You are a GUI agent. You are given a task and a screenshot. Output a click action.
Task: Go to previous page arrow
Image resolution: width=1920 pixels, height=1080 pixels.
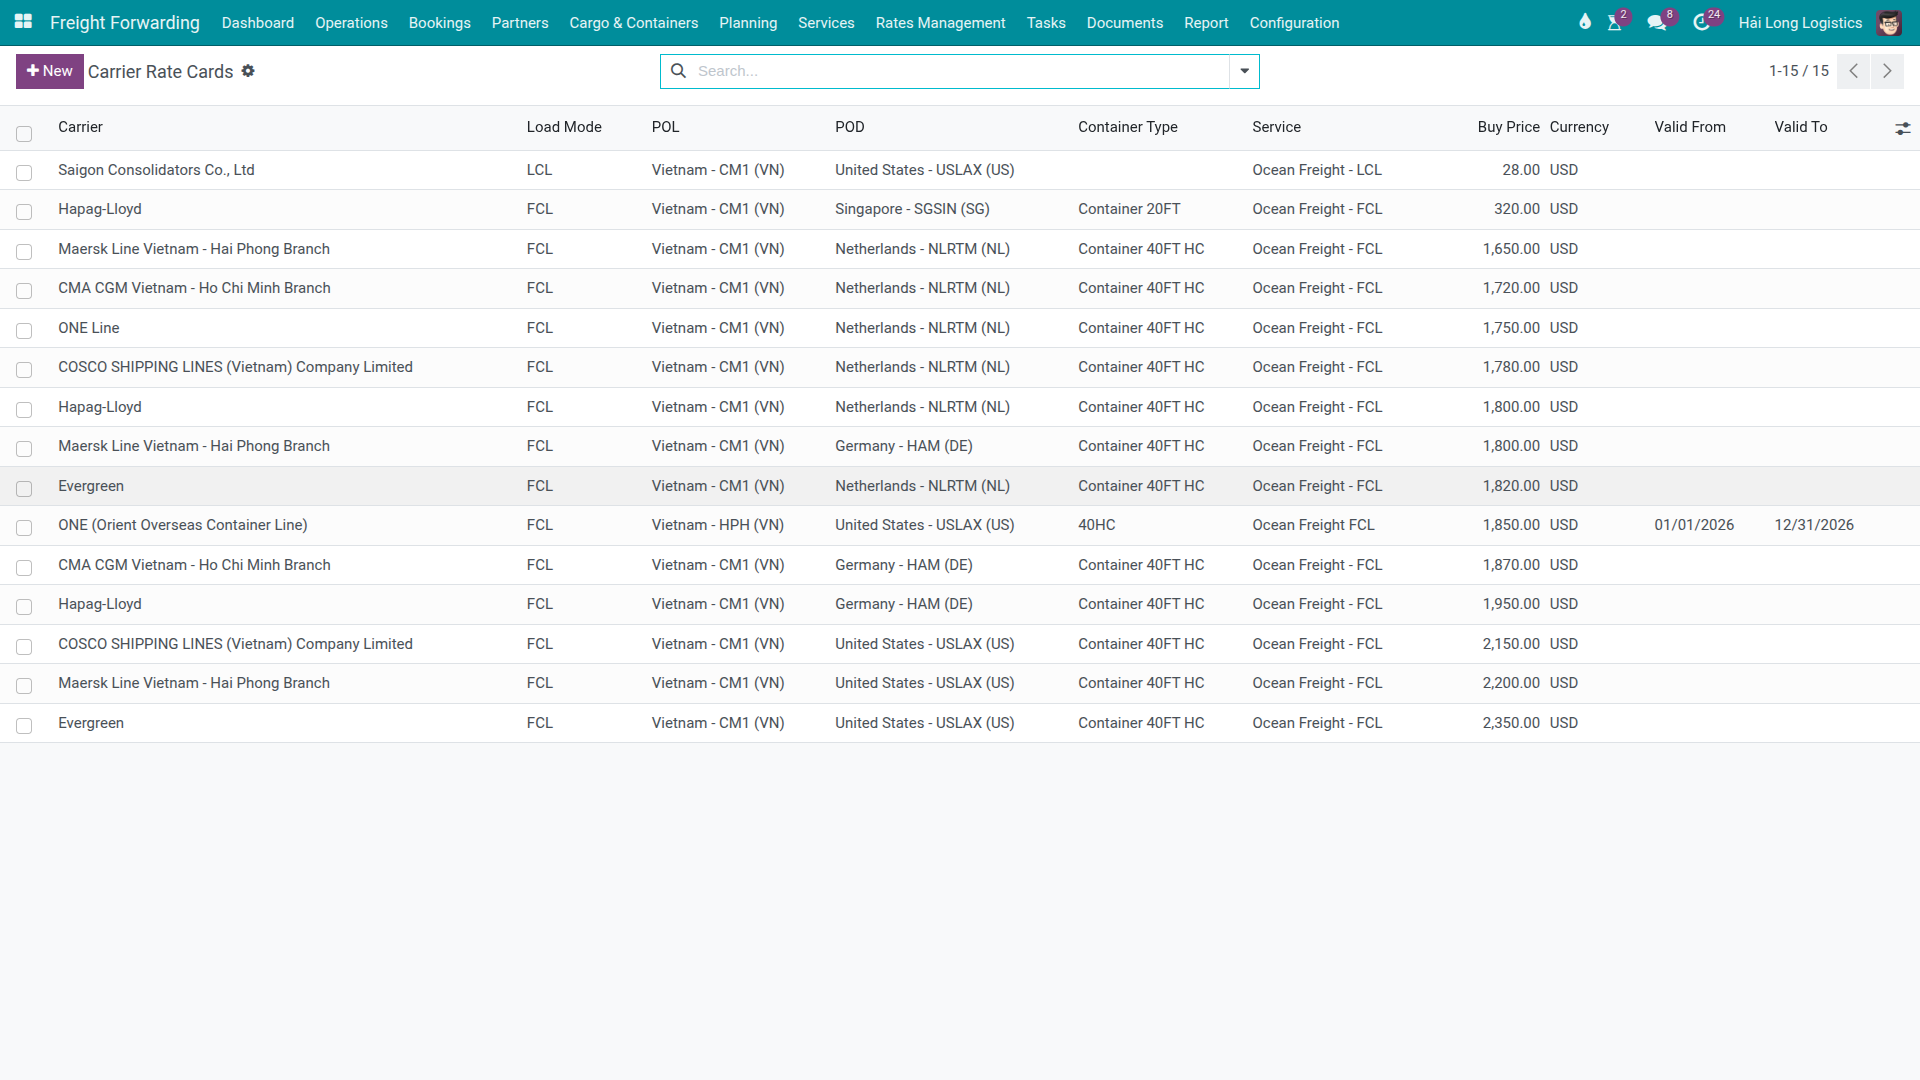click(x=1854, y=71)
